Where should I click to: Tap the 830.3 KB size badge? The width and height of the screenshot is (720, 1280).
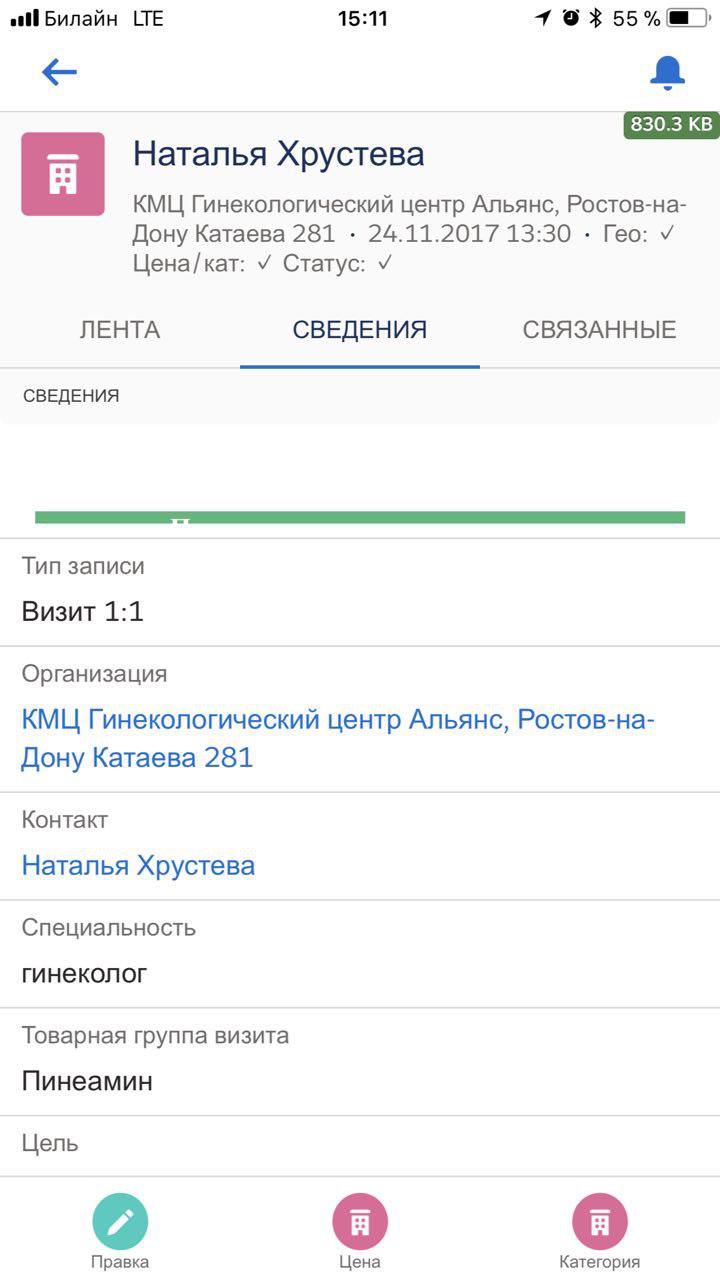click(x=671, y=124)
